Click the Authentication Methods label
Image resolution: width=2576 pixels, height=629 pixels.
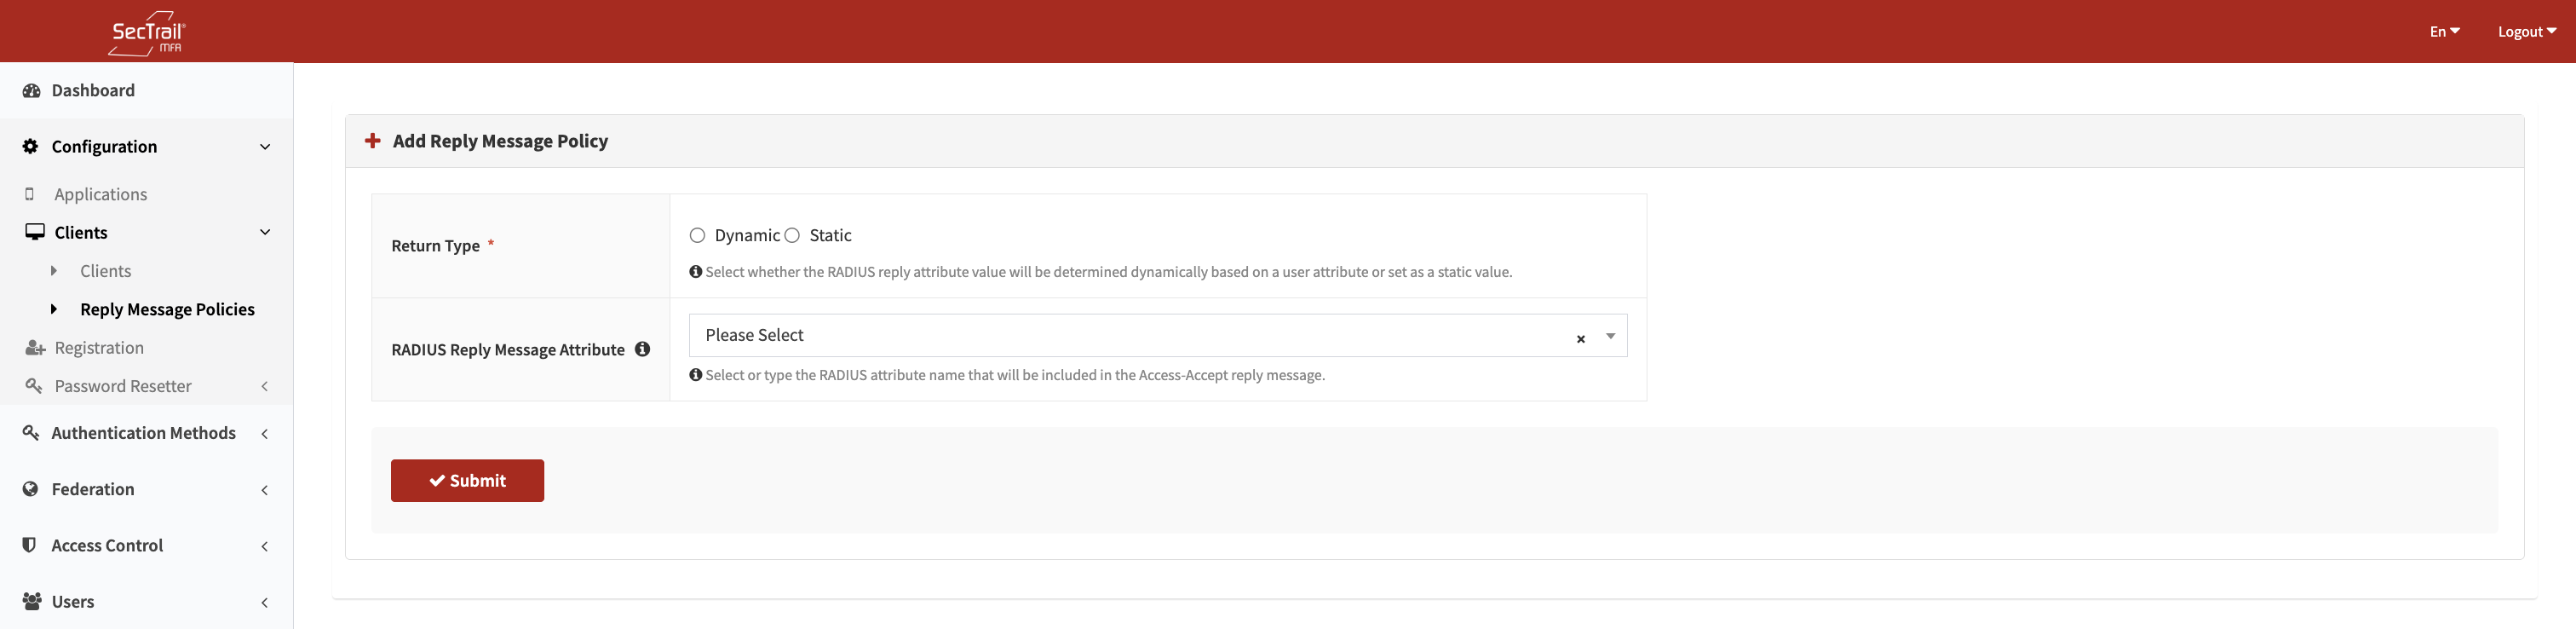(144, 433)
